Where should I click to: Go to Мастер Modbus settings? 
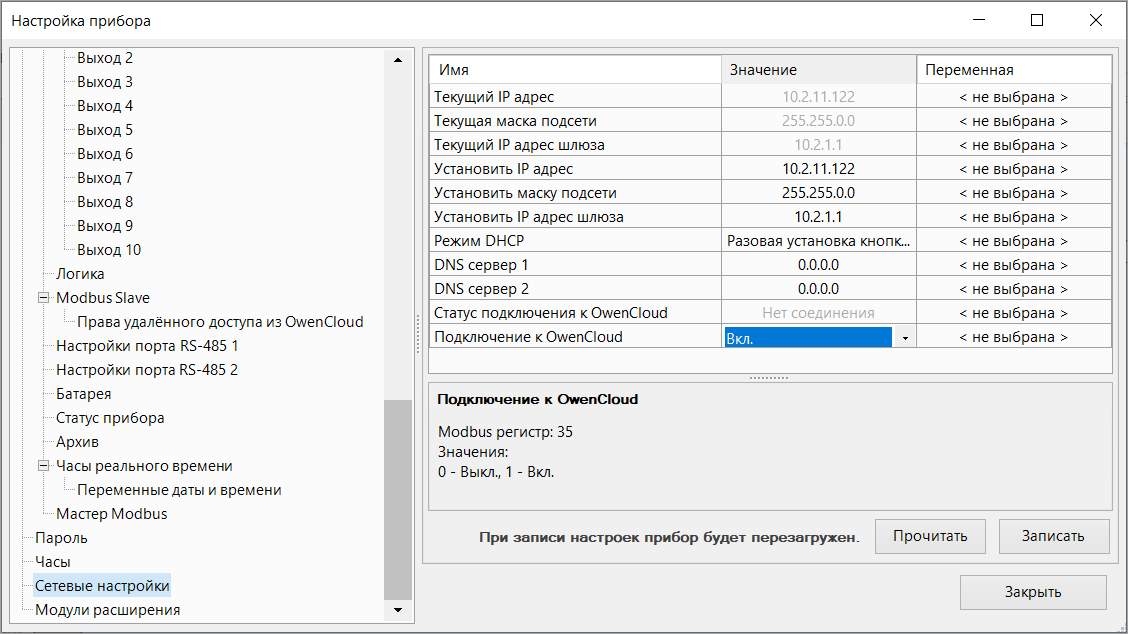point(111,514)
